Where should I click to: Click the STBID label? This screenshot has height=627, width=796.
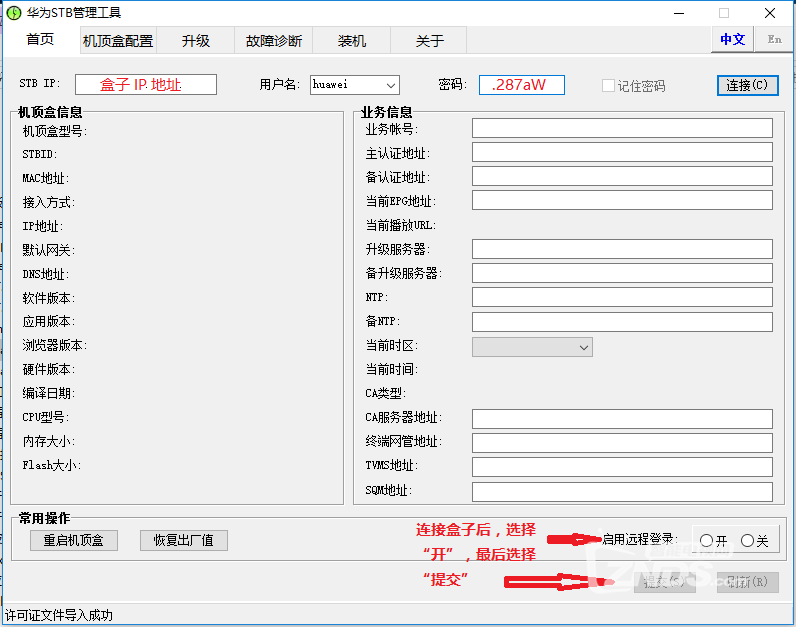tap(40, 154)
